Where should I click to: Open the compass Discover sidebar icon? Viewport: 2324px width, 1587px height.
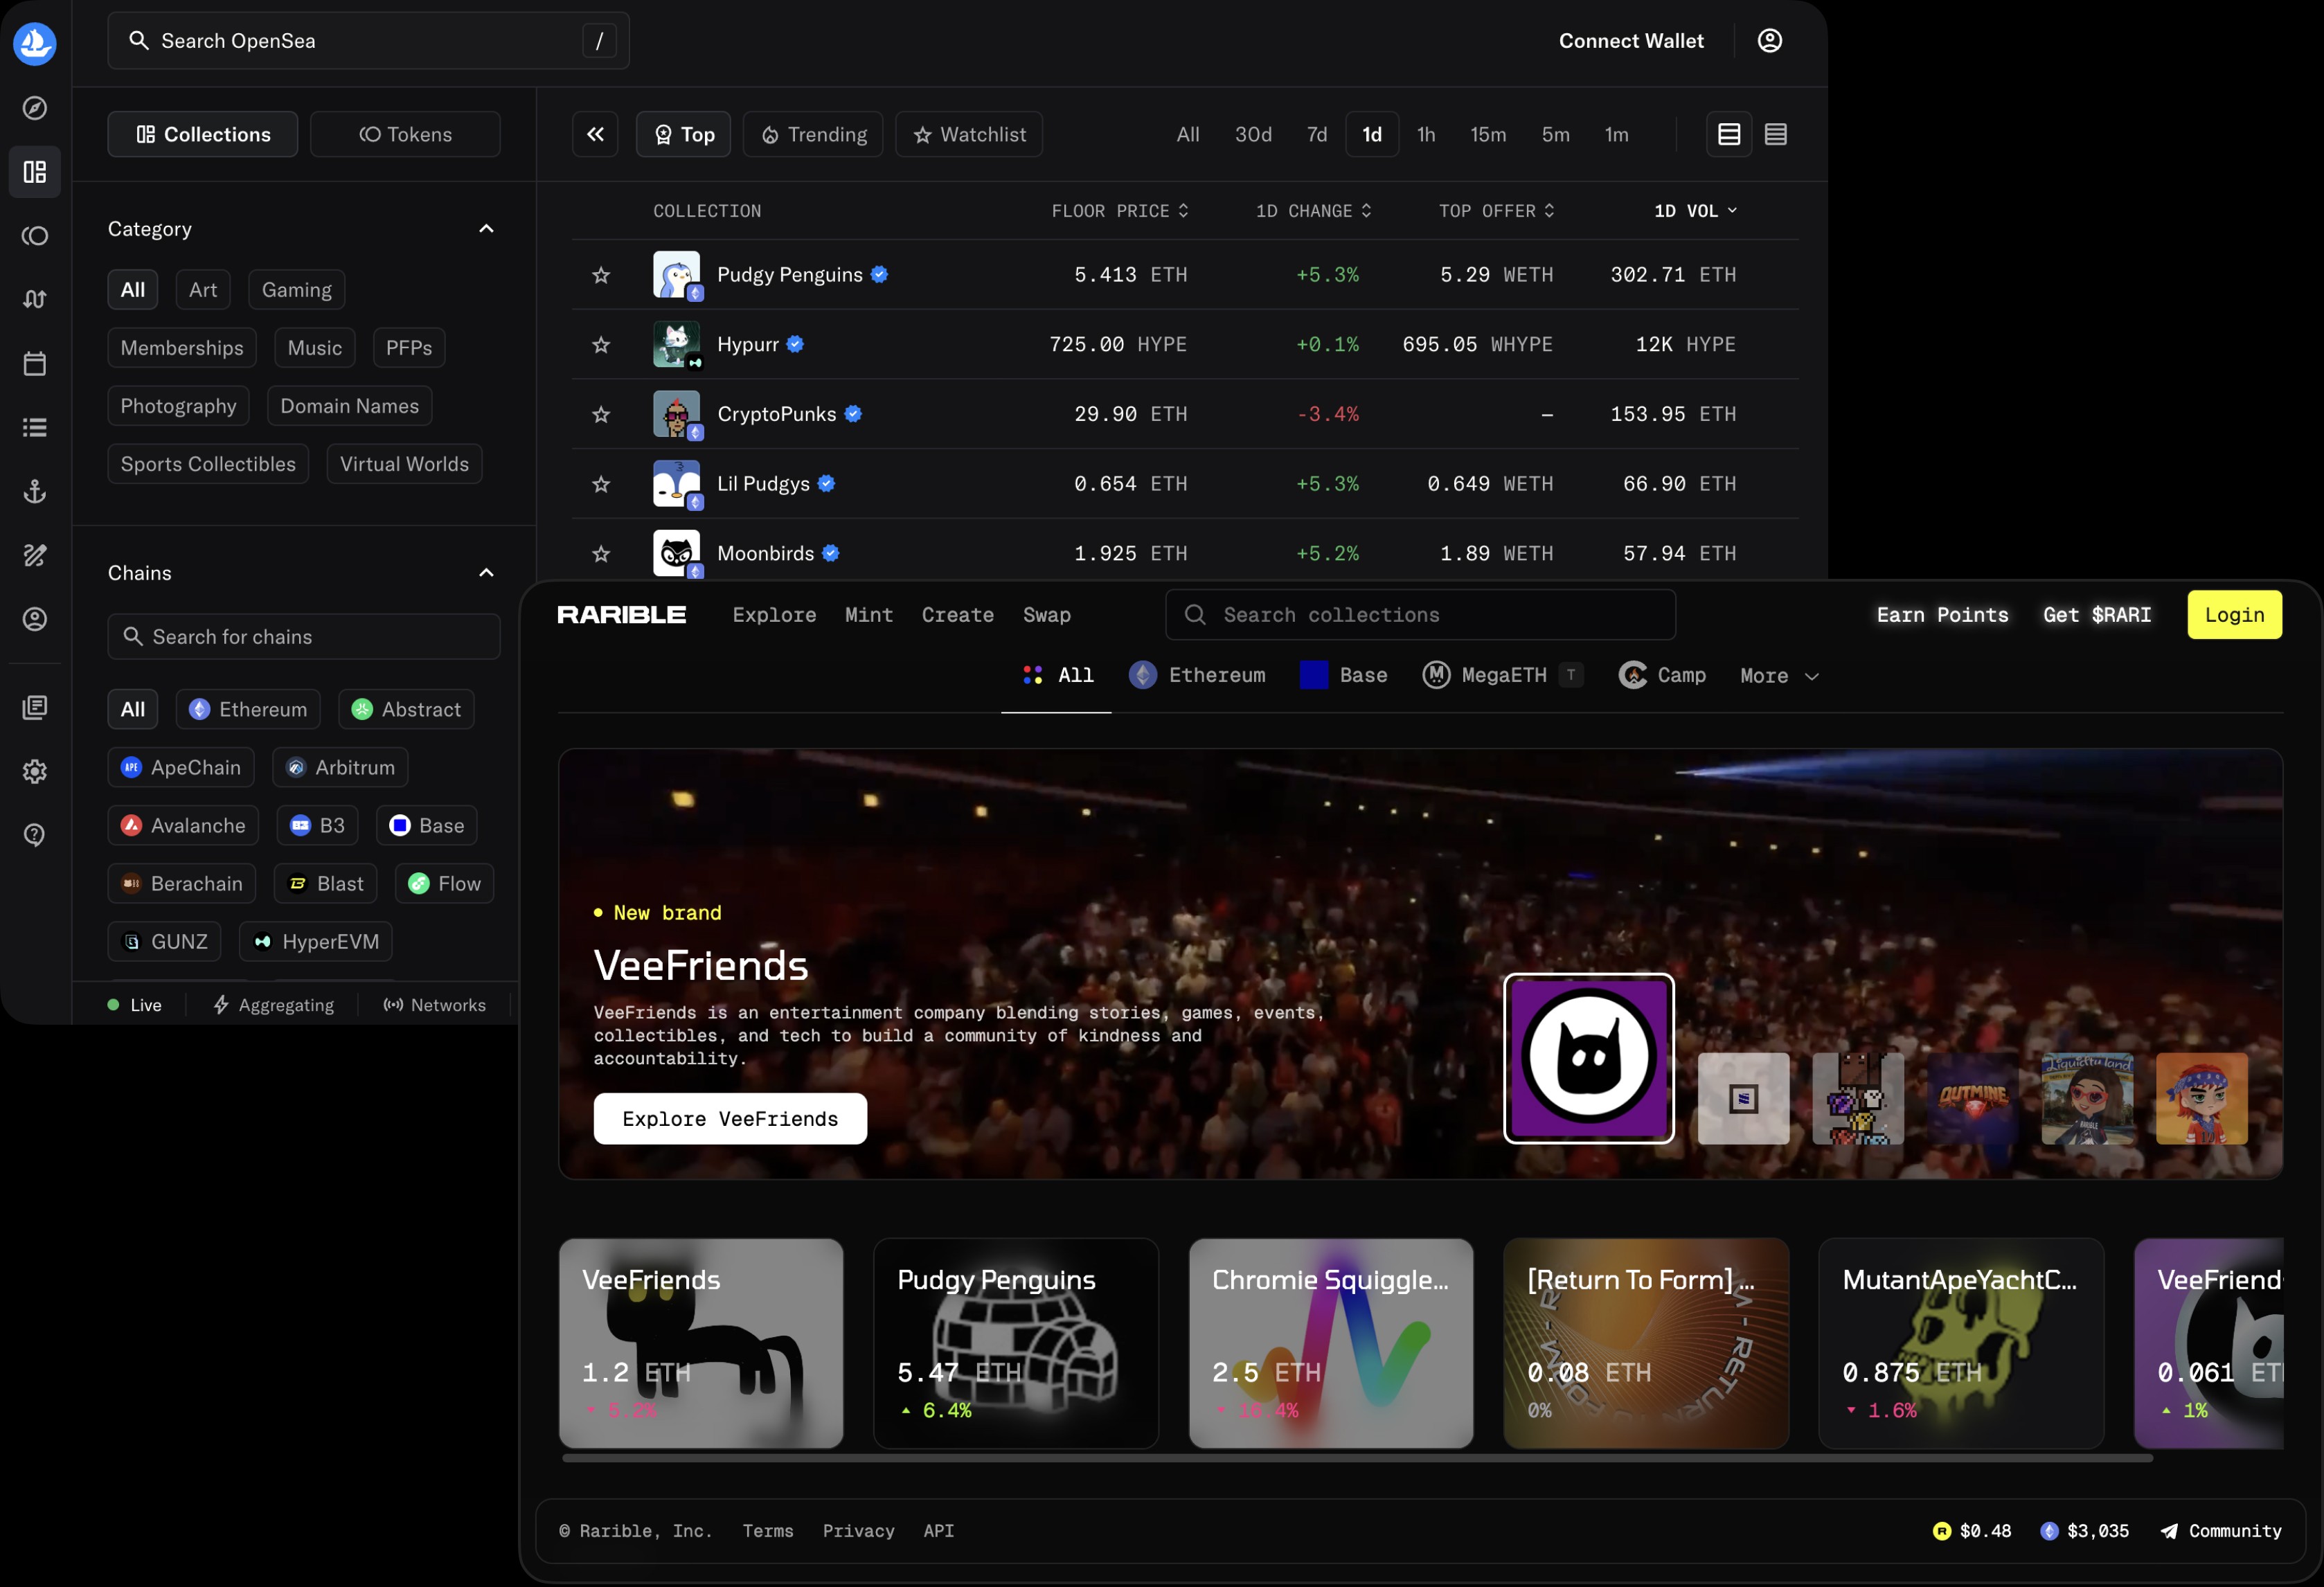pyautogui.click(x=35, y=108)
